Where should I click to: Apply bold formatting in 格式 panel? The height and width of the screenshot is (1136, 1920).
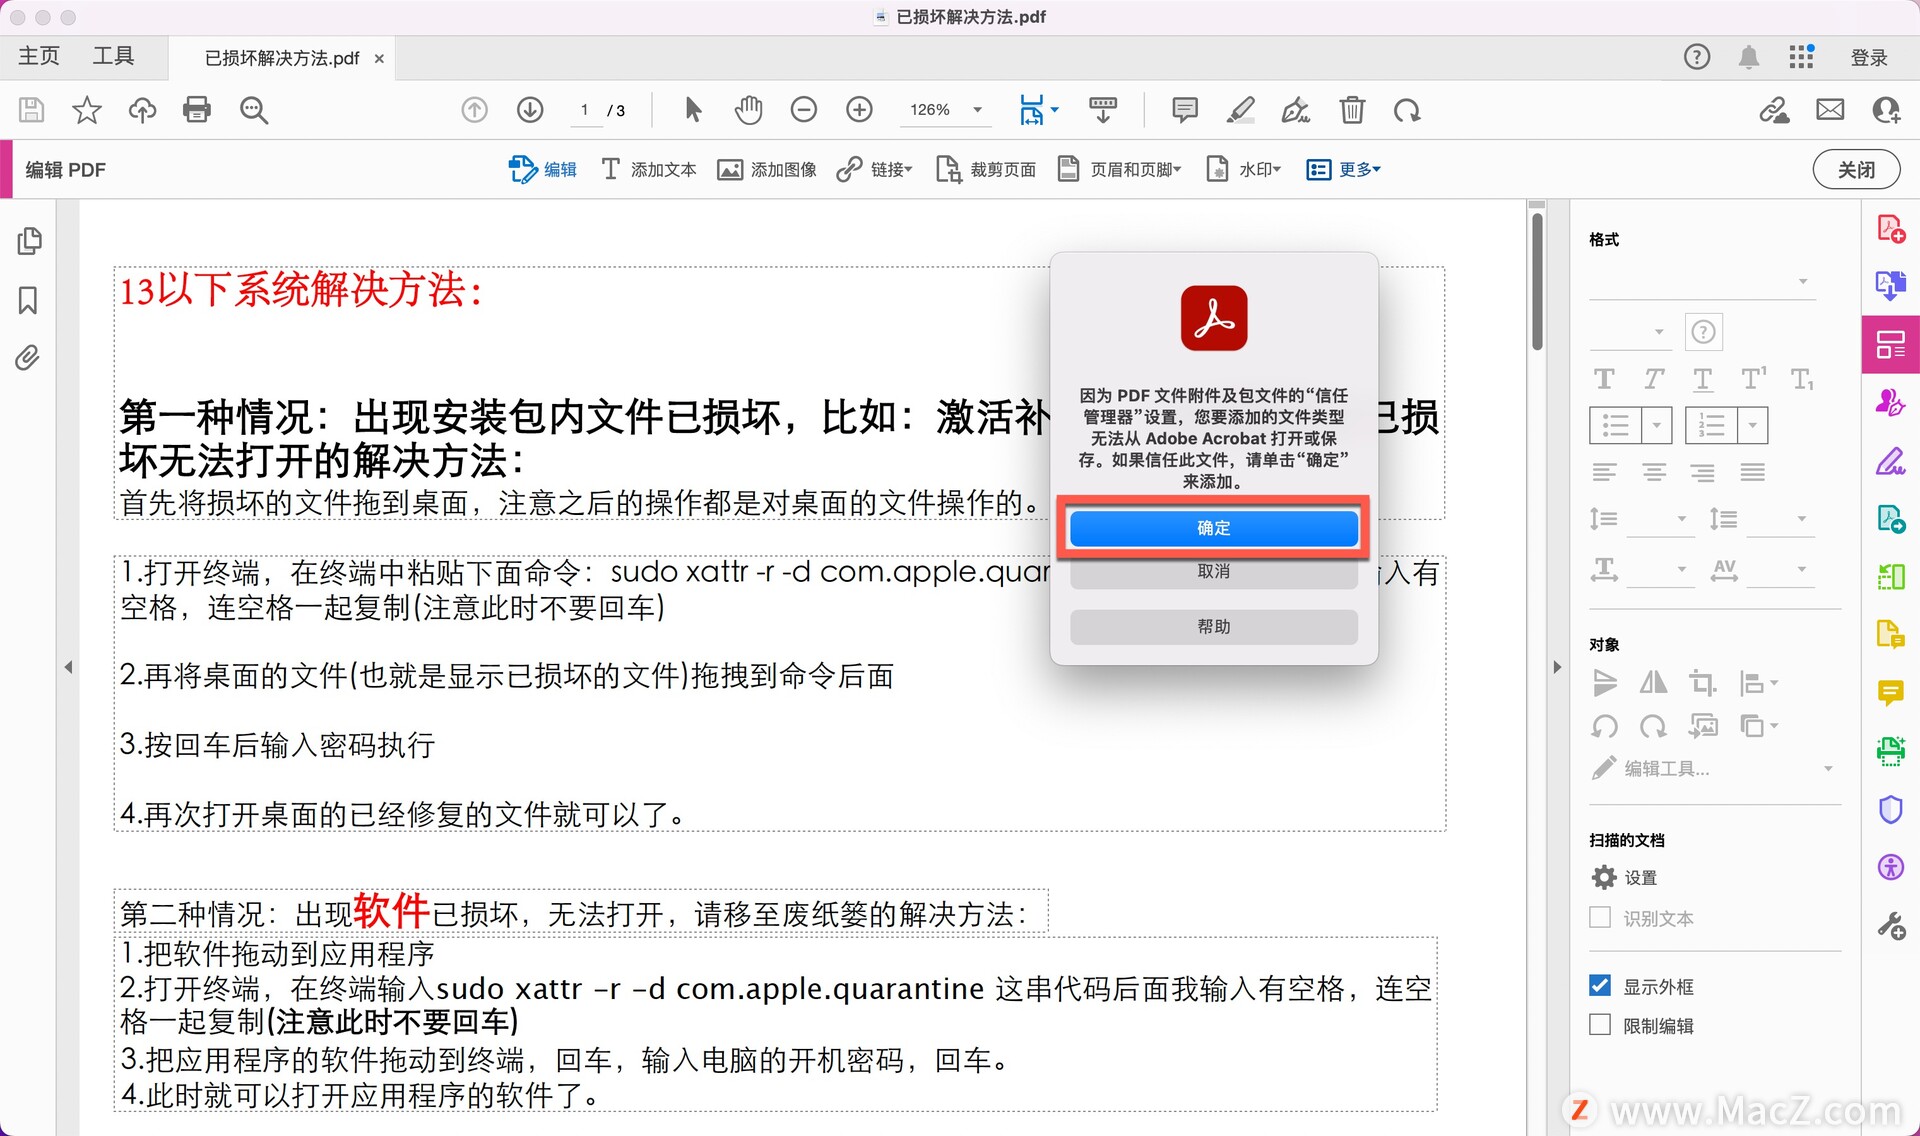click(x=1604, y=379)
